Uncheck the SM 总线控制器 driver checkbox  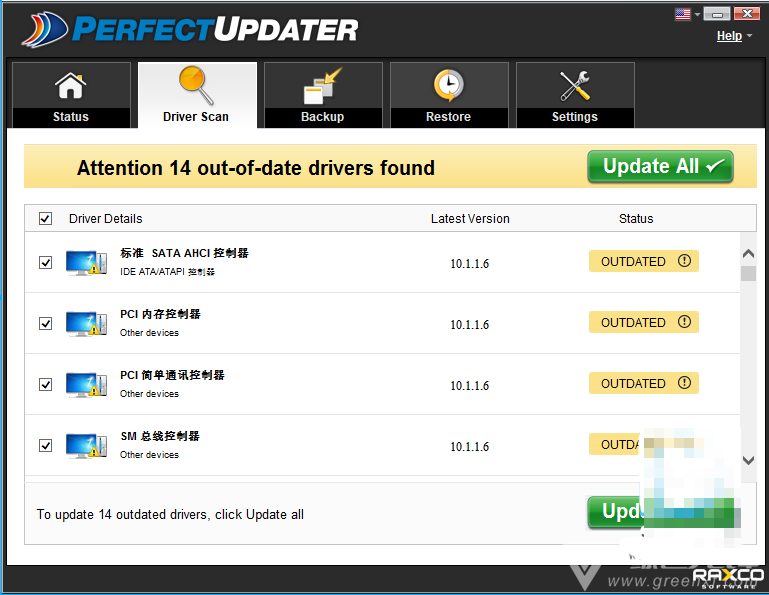[x=46, y=445]
